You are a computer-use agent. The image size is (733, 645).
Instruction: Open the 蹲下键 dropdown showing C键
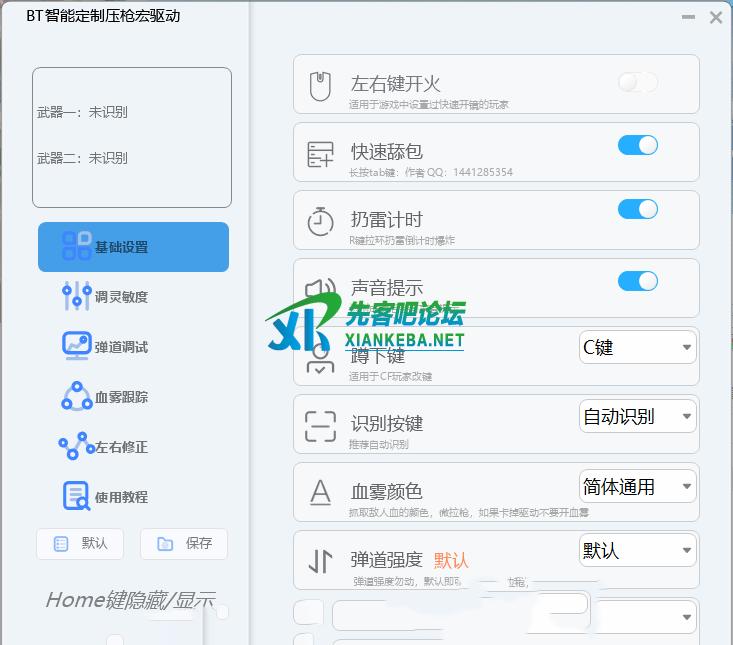[x=638, y=348]
